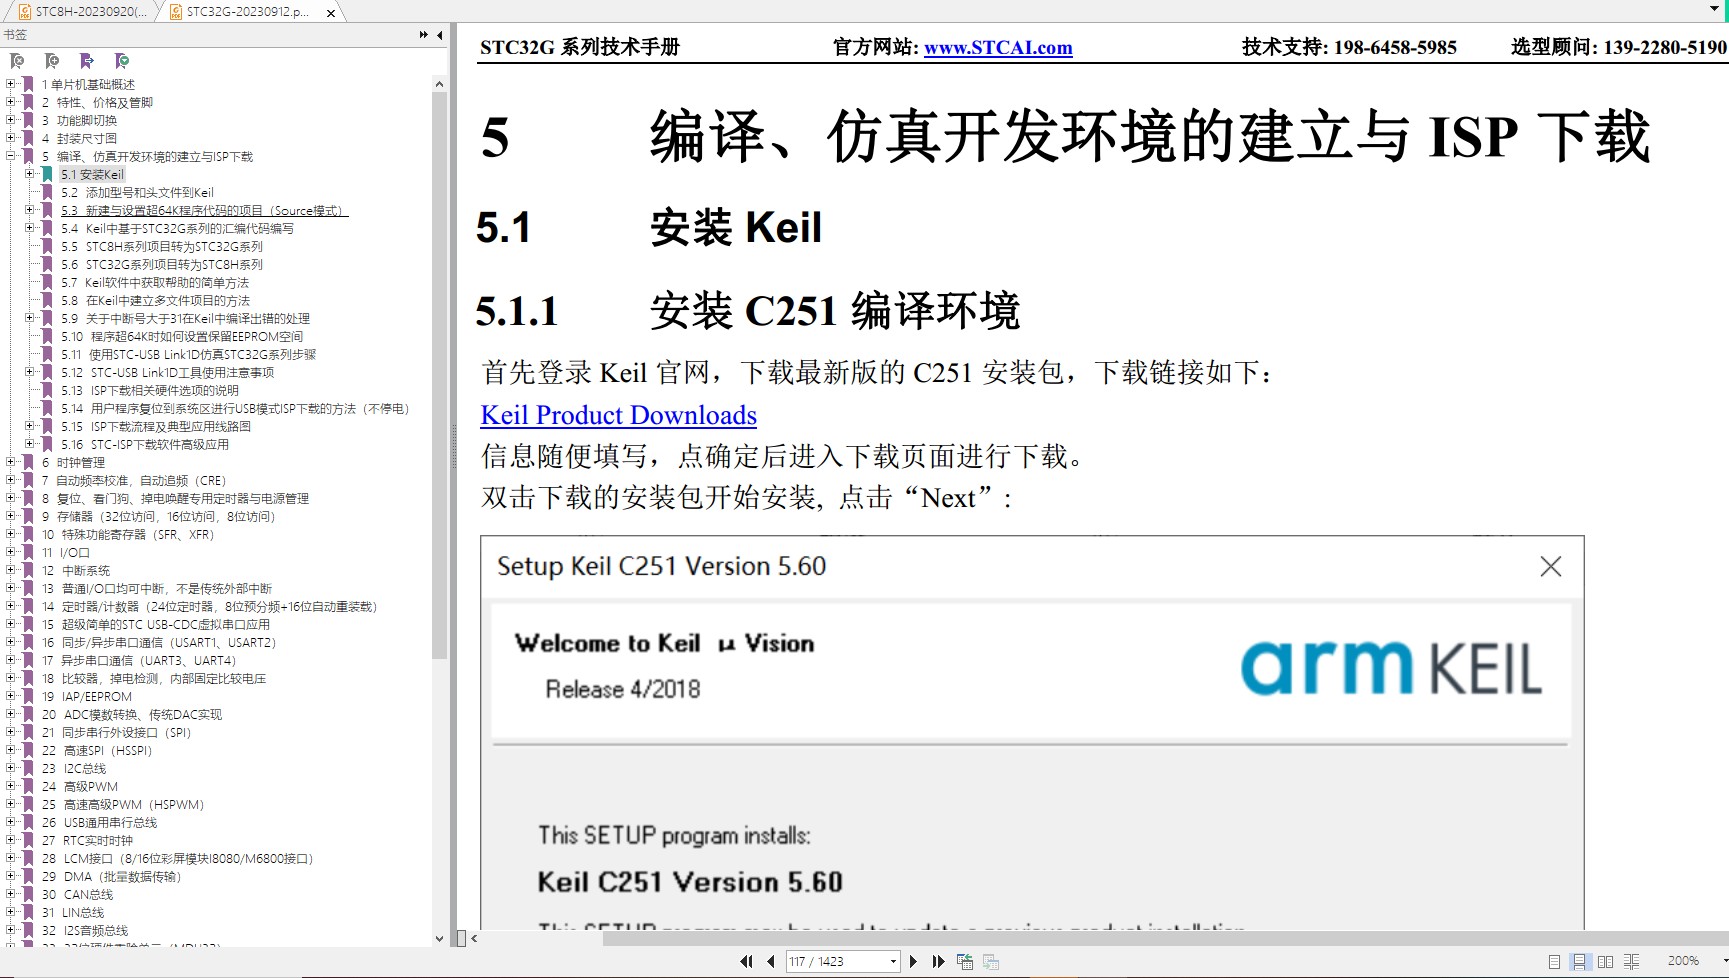Open the page number dropdown

[x=893, y=962]
